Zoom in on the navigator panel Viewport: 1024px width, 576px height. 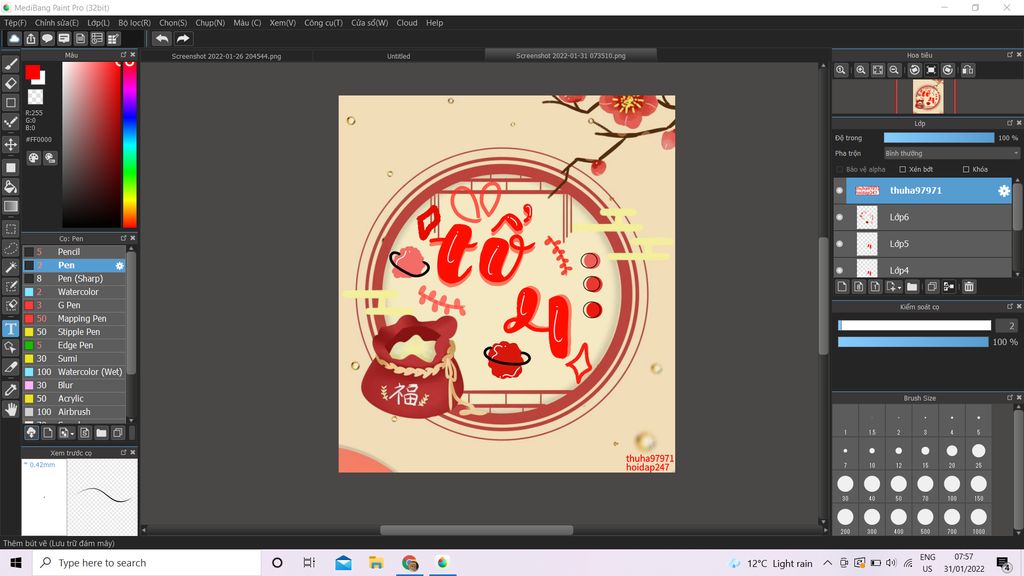[x=861, y=70]
